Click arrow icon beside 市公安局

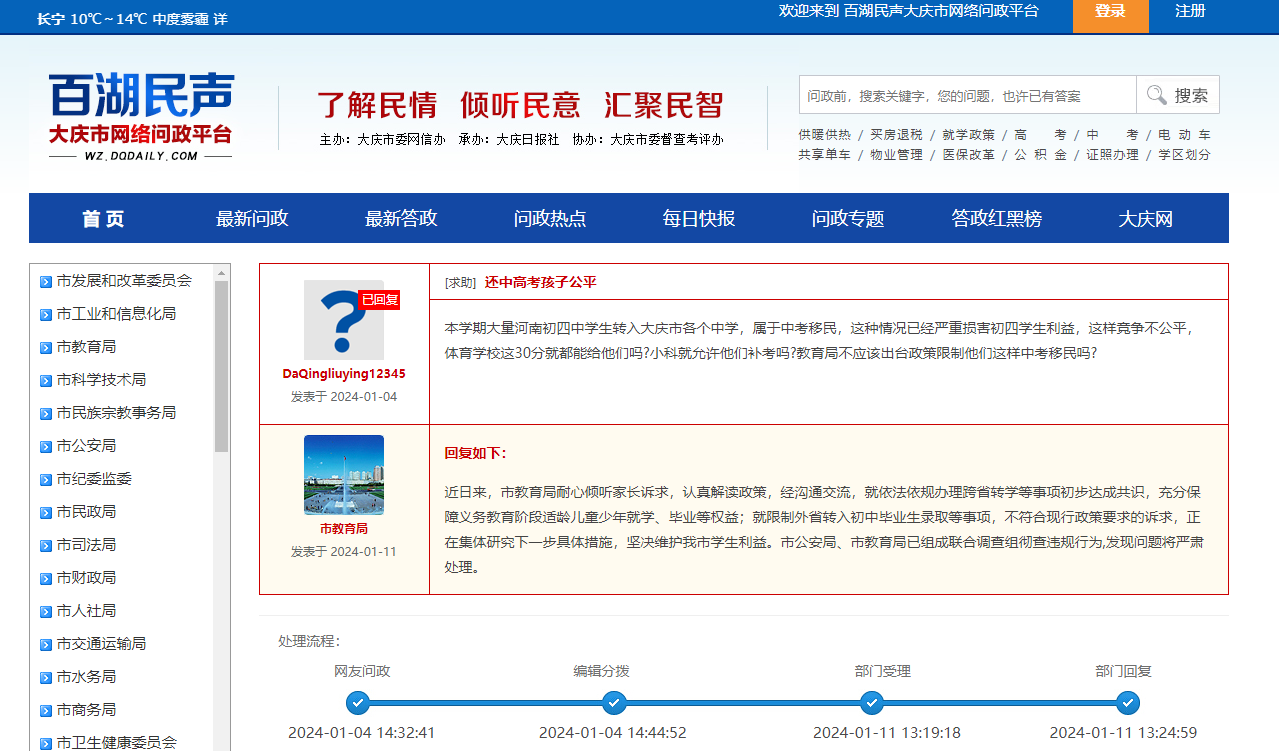[45, 446]
